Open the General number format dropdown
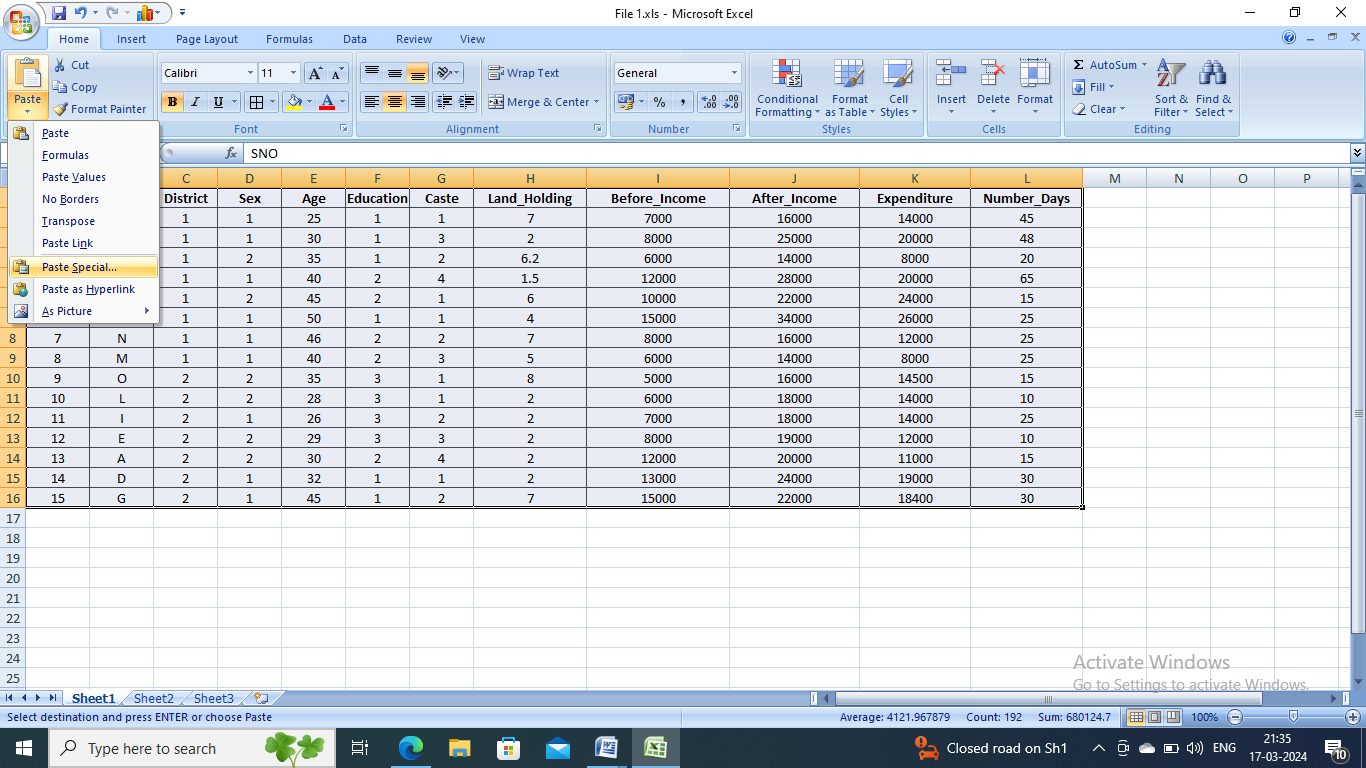 pos(734,73)
